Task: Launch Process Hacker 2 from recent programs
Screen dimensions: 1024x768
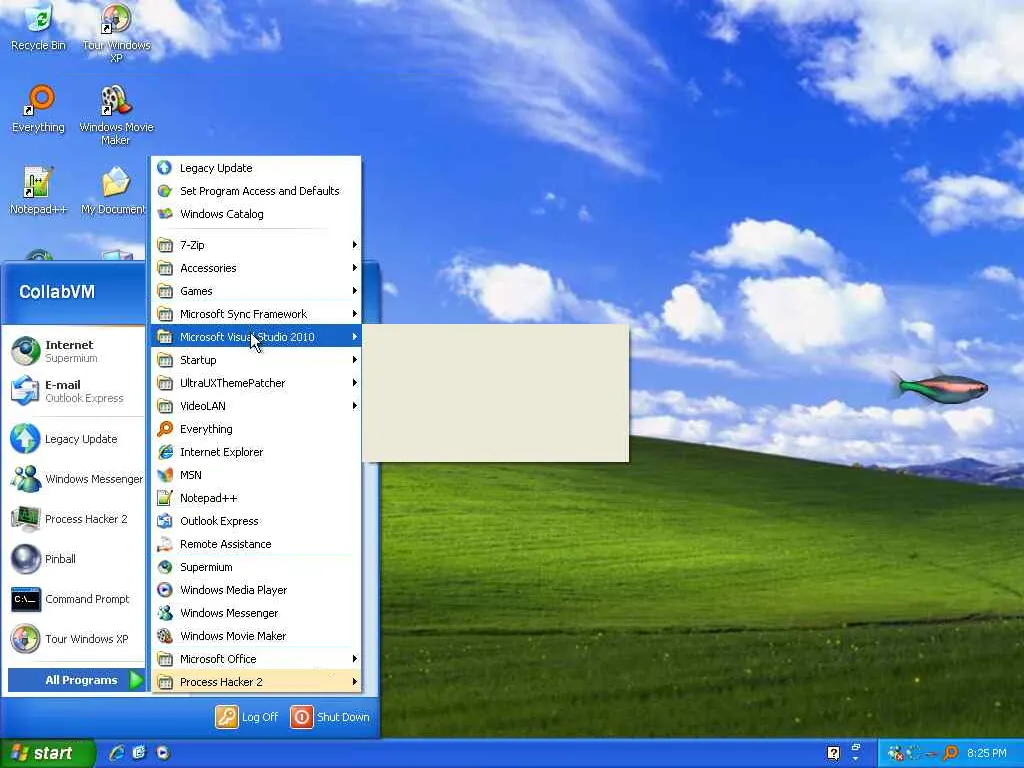Action: pos(75,519)
